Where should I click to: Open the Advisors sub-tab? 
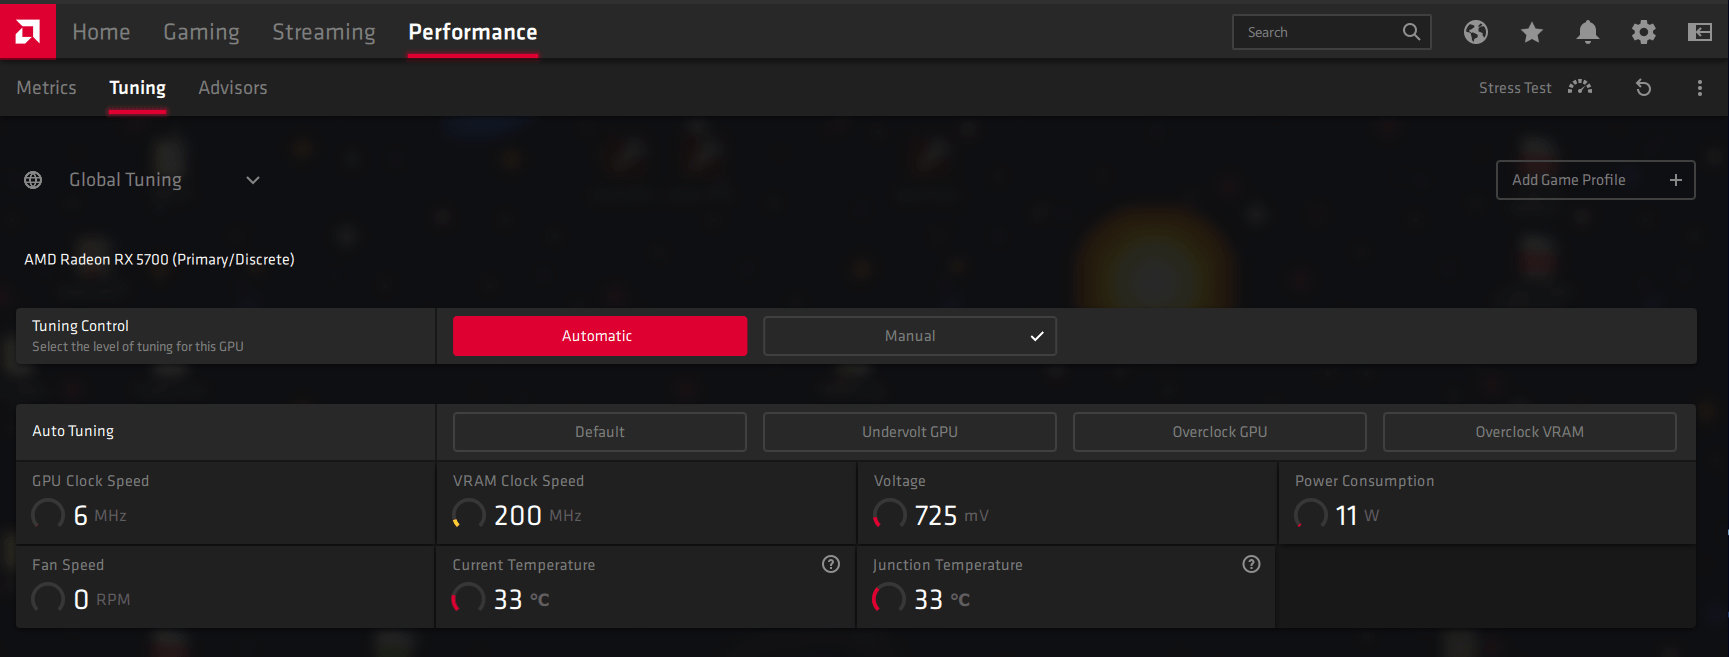233,88
